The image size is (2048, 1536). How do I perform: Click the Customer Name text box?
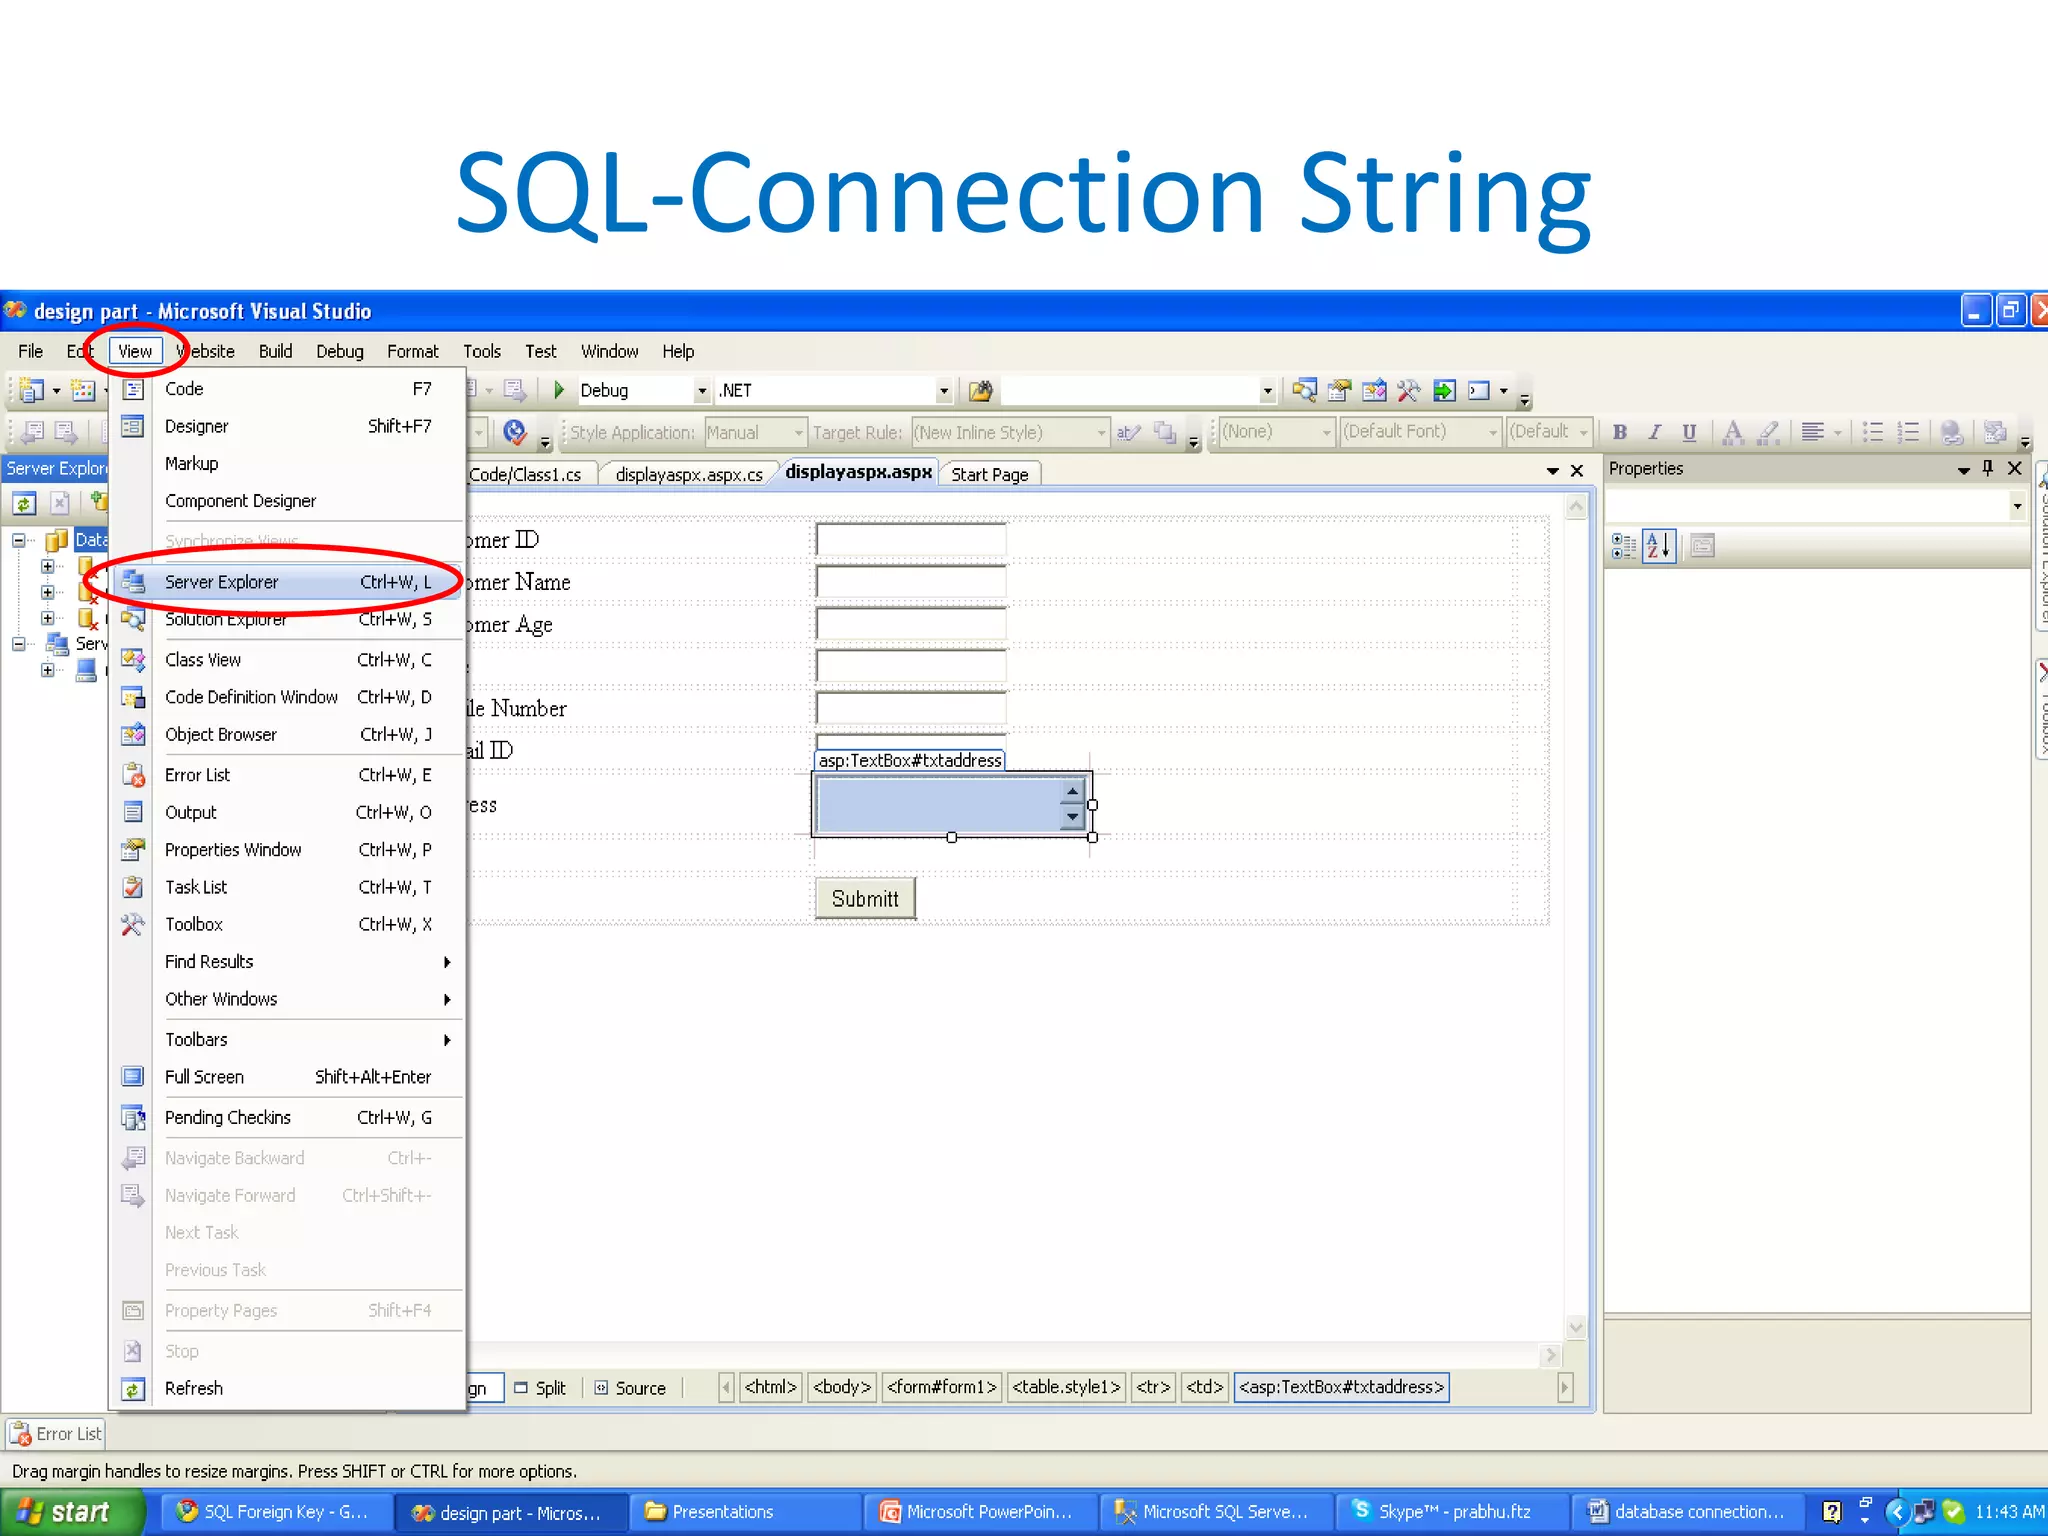(911, 581)
